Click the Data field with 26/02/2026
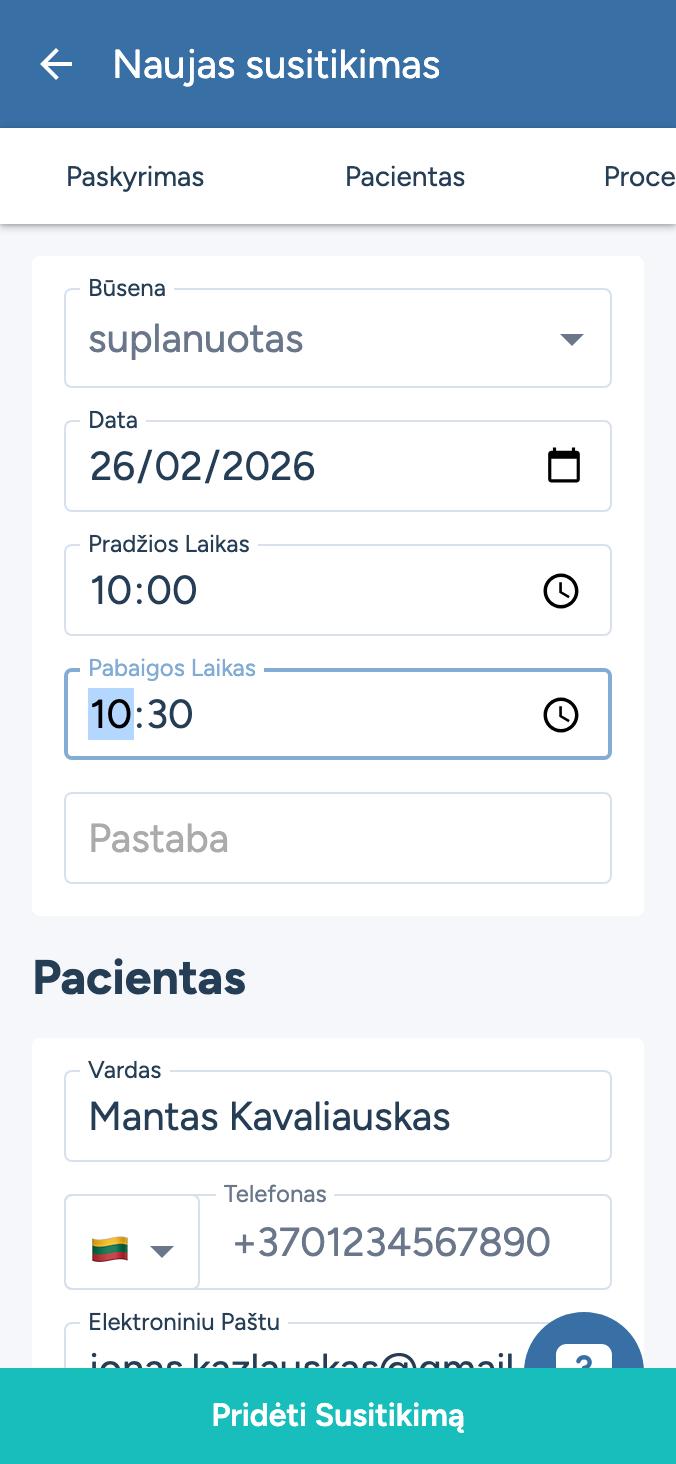 click(300, 467)
